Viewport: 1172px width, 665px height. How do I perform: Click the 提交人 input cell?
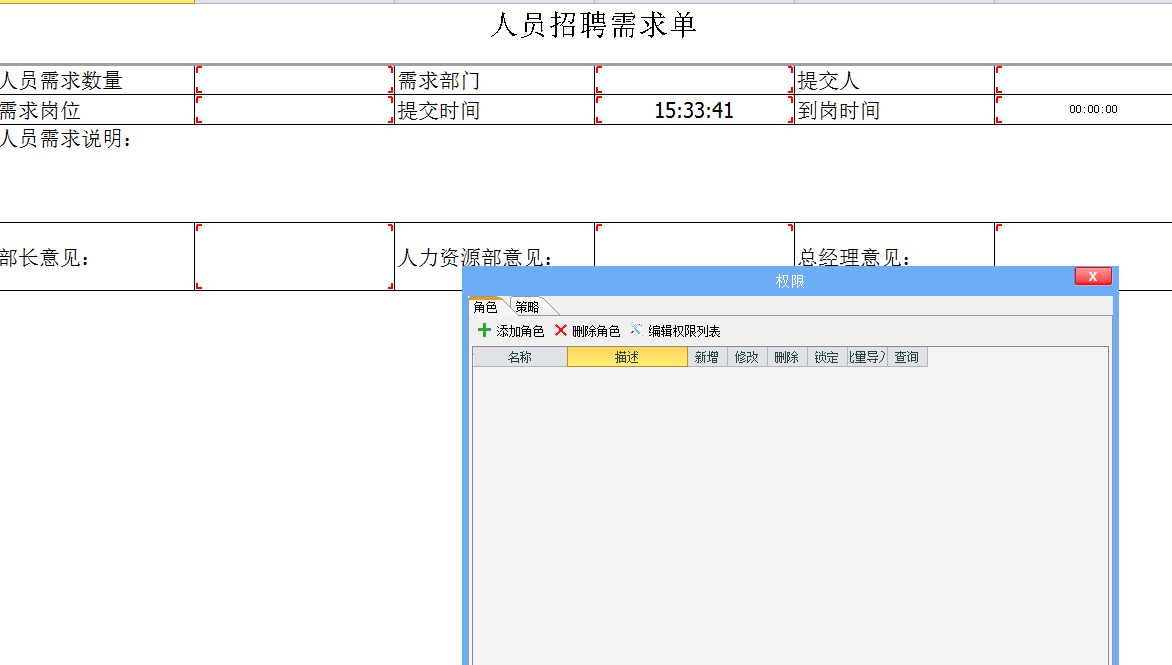(1084, 80)
